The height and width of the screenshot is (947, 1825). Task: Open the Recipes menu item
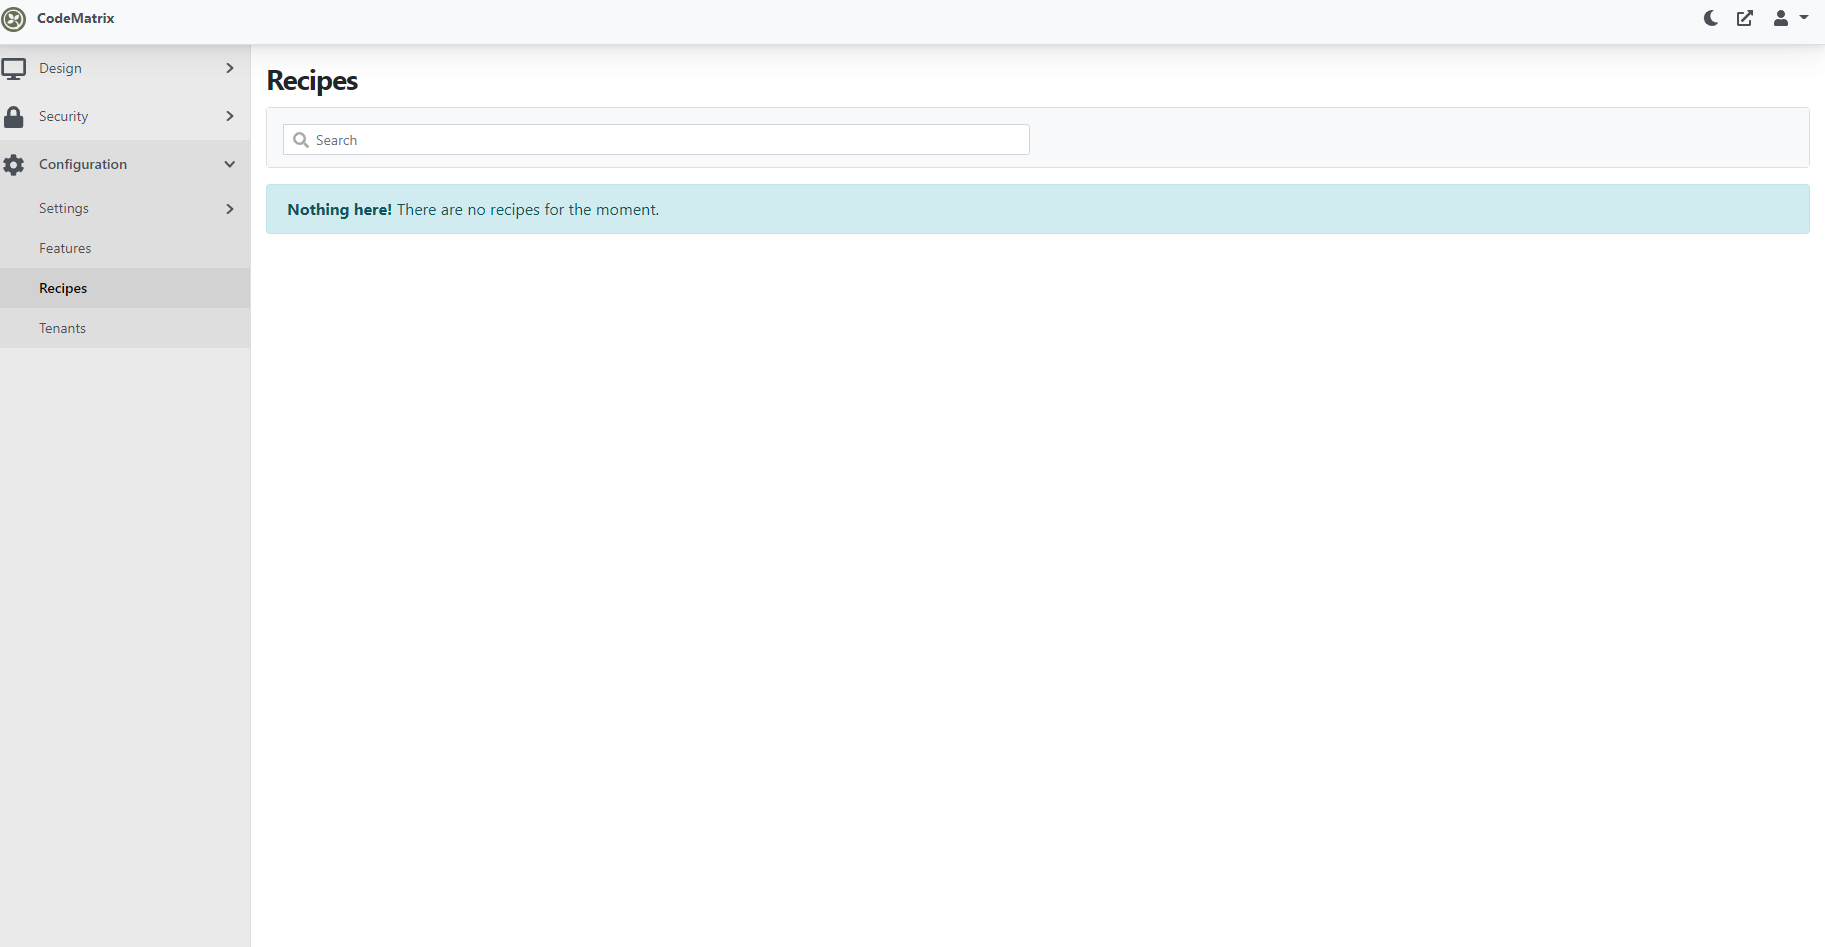tap(63, 288)
